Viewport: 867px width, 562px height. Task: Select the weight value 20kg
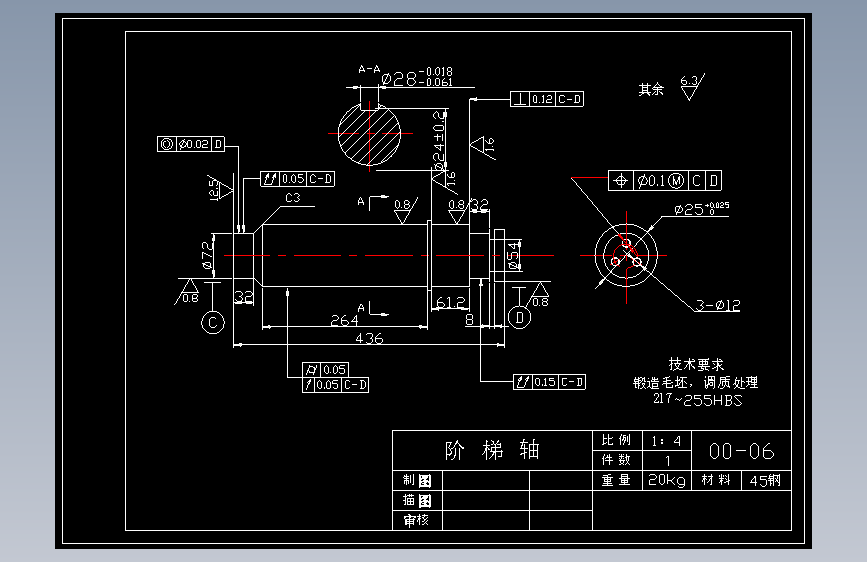667,480
